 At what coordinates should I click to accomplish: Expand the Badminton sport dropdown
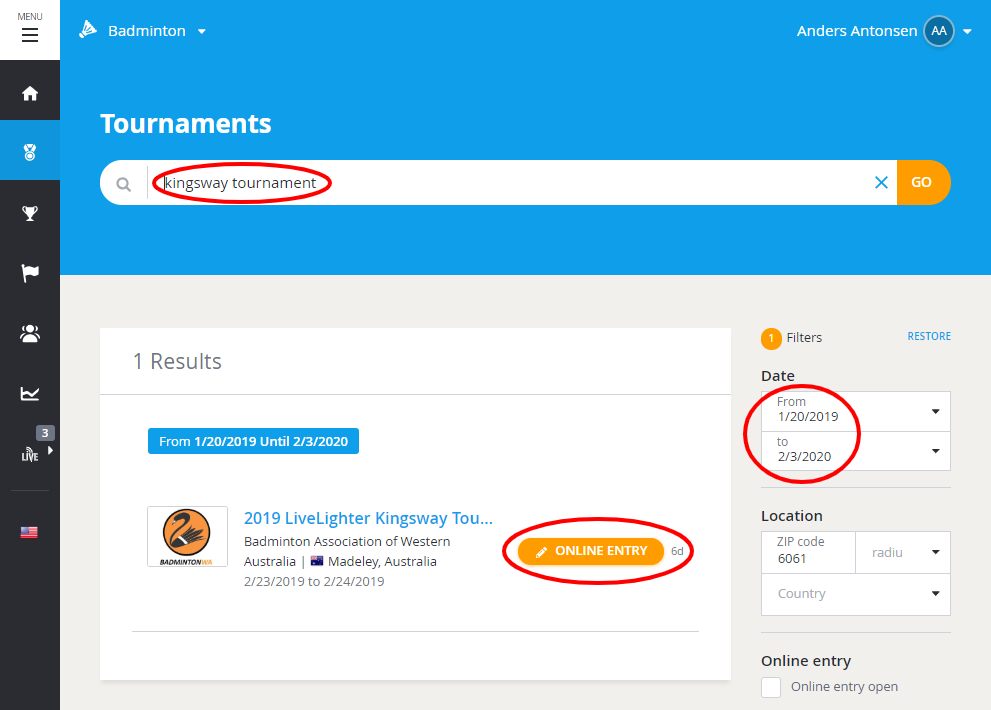[143, 31]
